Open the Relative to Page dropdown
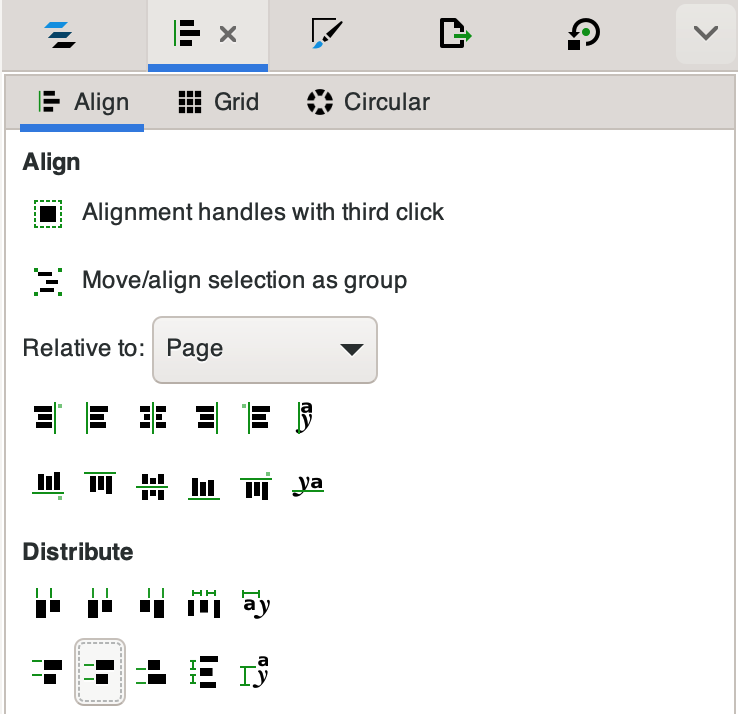The image size is (738, 714). tap(264, 349)
